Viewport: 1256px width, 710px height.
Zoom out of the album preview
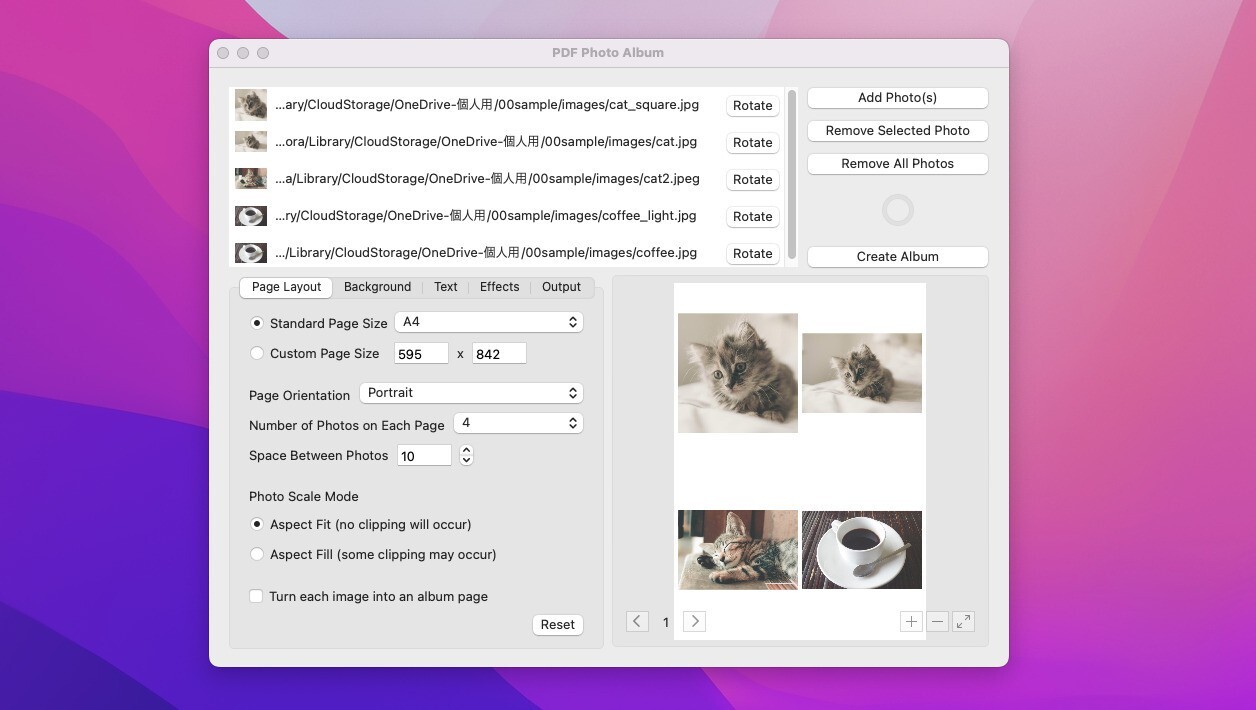click(937, 621)
